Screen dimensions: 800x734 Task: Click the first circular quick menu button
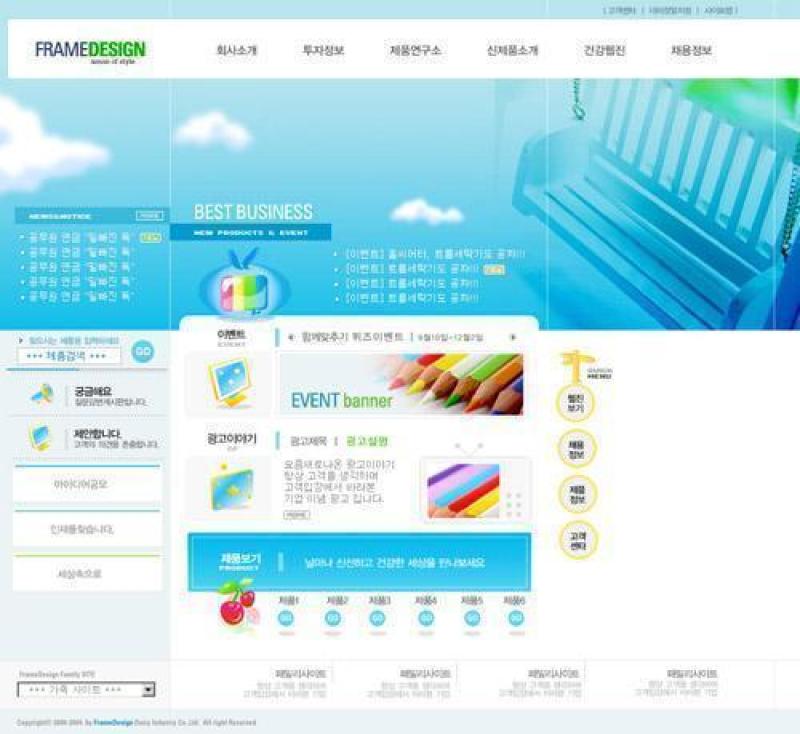click(576, 403)
